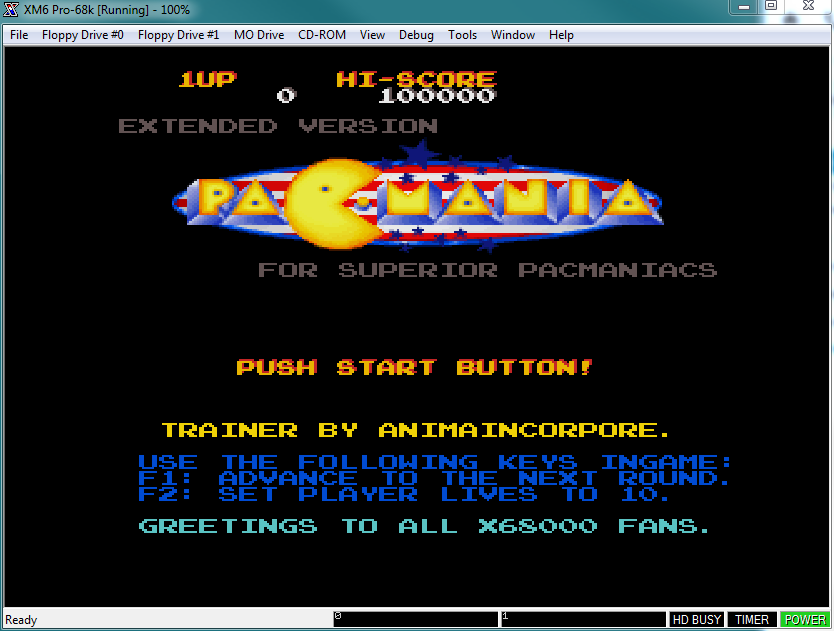This screenshot has height=631, width=834.
Task: Click the TRAINER BY ANIMAINCORPORE. text
Action: click(x=415, y=430)
